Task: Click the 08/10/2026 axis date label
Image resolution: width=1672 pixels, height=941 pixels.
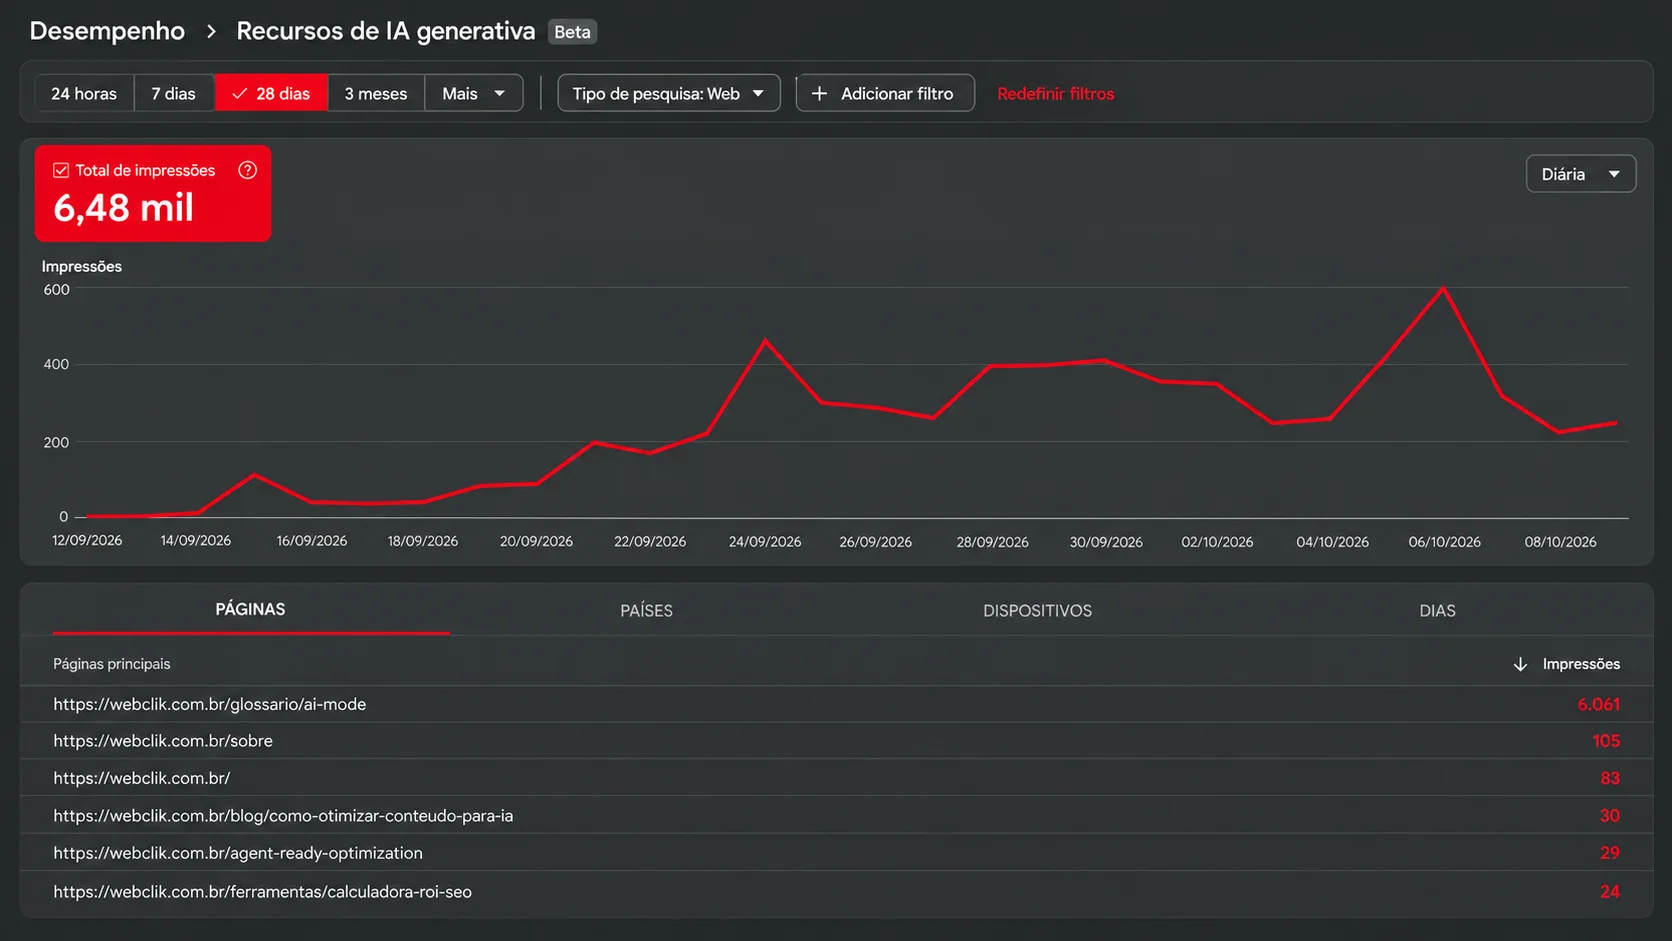Action: coord(1560,542)
